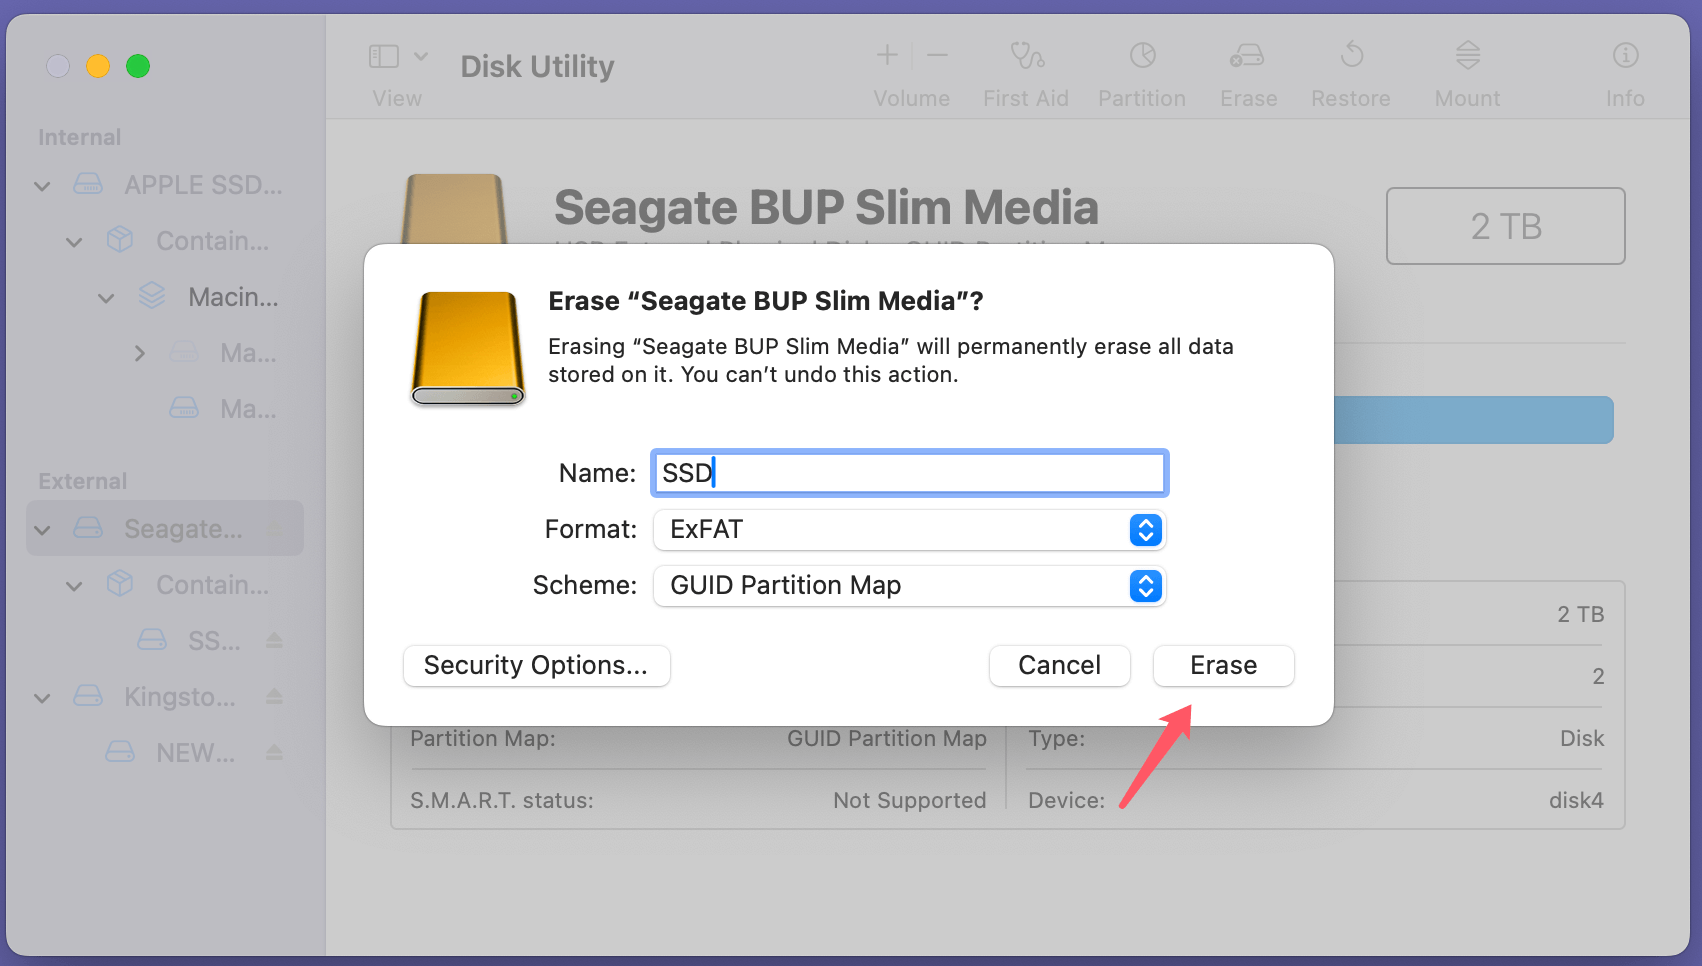Eject the NEW volume
This screenshot has height=966, width=1702.
point(275,752)
